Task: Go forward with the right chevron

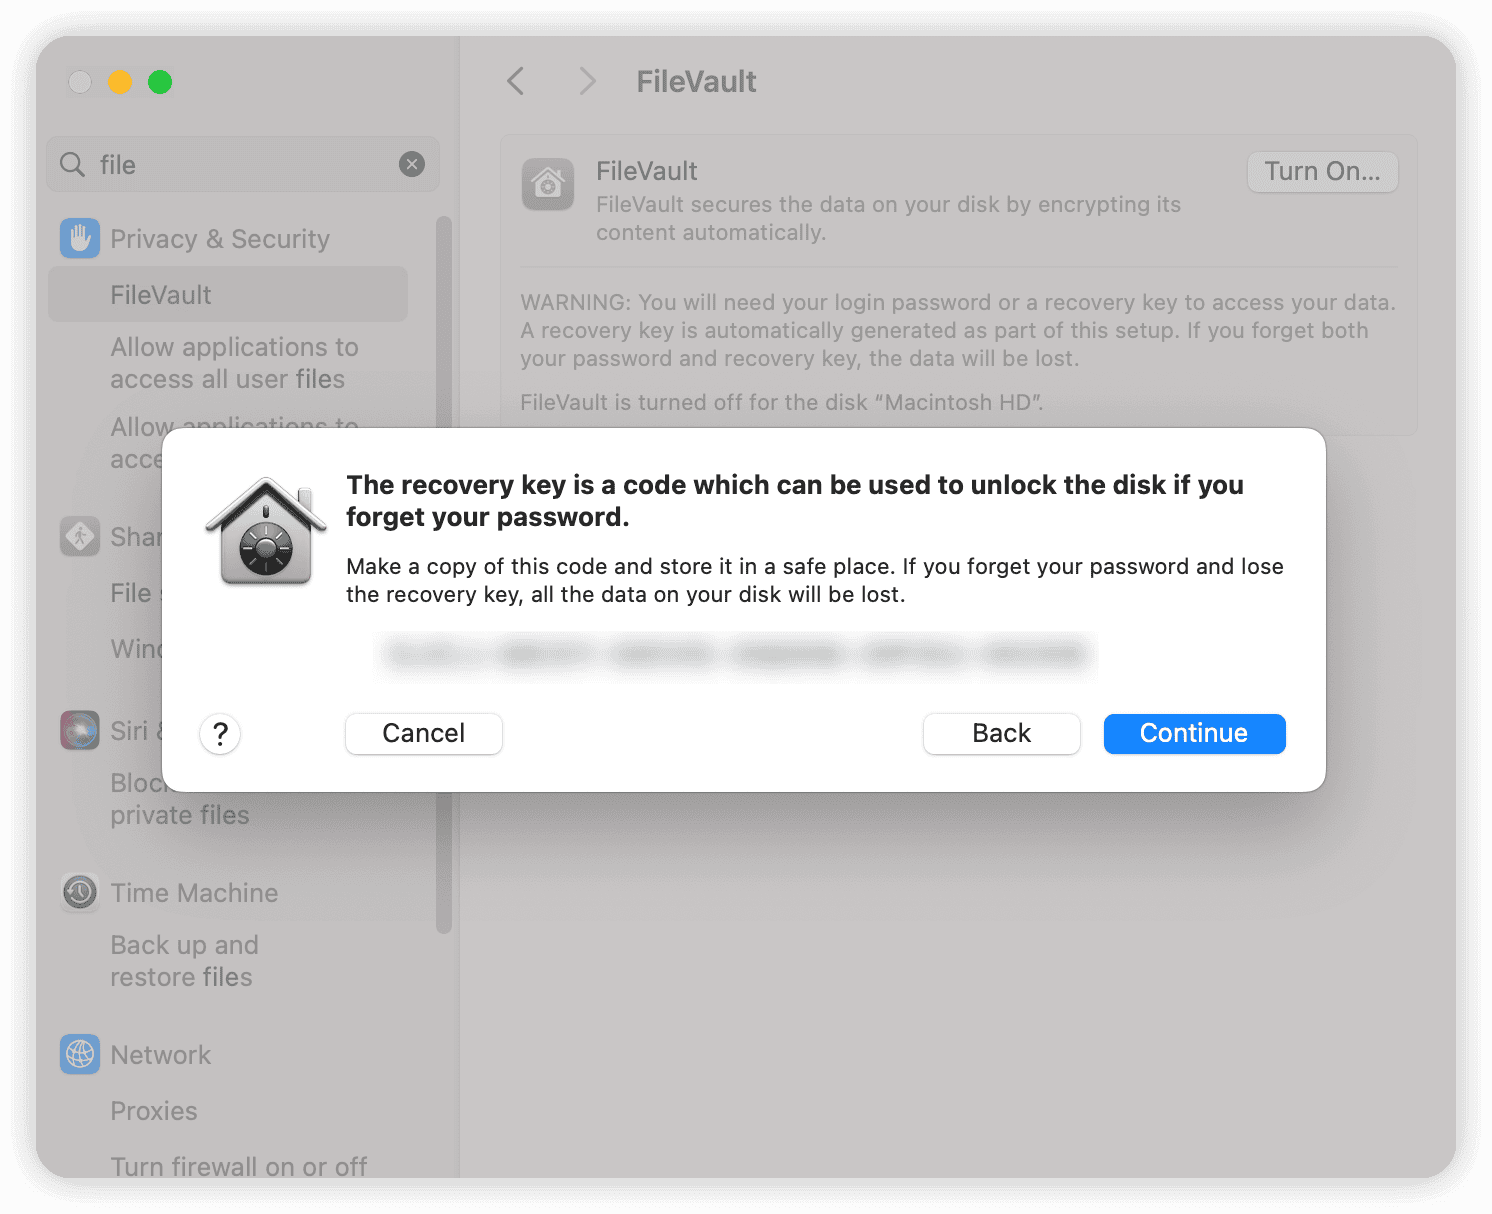Action: [587, 81]
